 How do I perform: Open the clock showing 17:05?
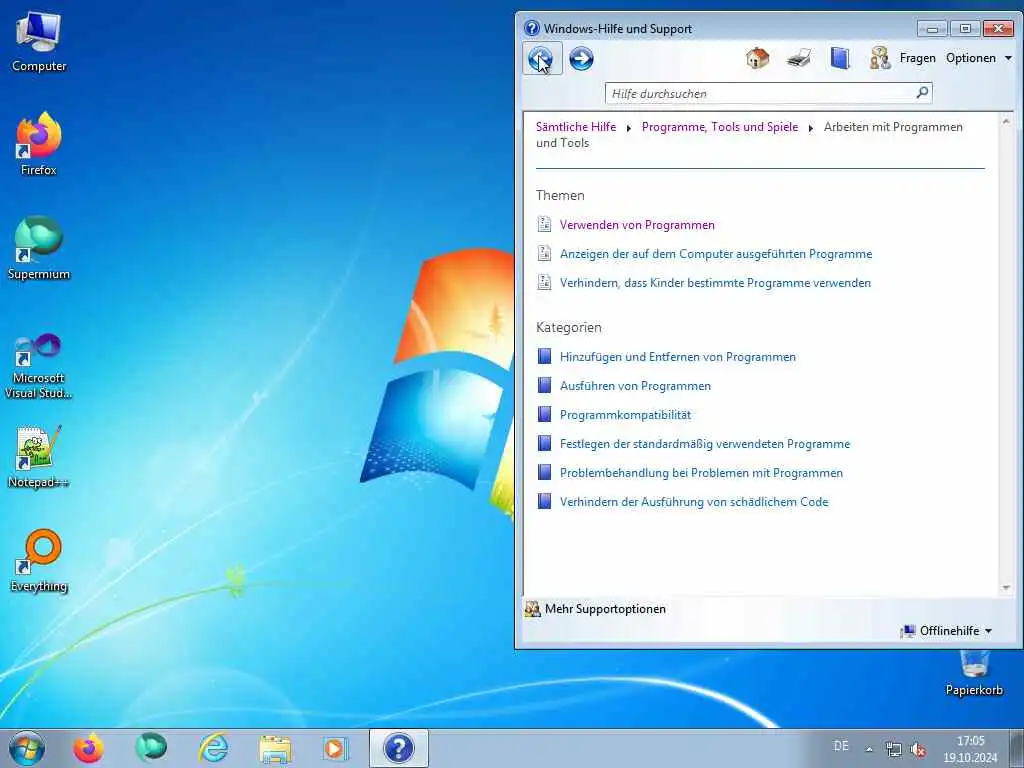[970, 749]
